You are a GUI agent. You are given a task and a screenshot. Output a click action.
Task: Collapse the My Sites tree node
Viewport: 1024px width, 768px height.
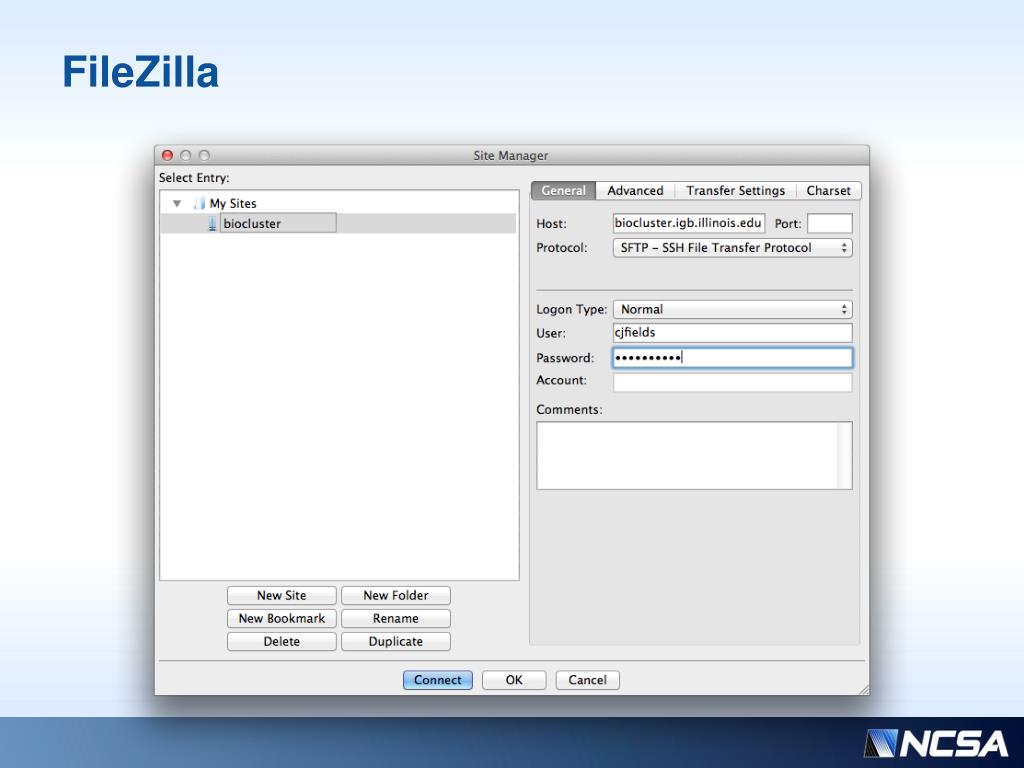click(176, 204)
